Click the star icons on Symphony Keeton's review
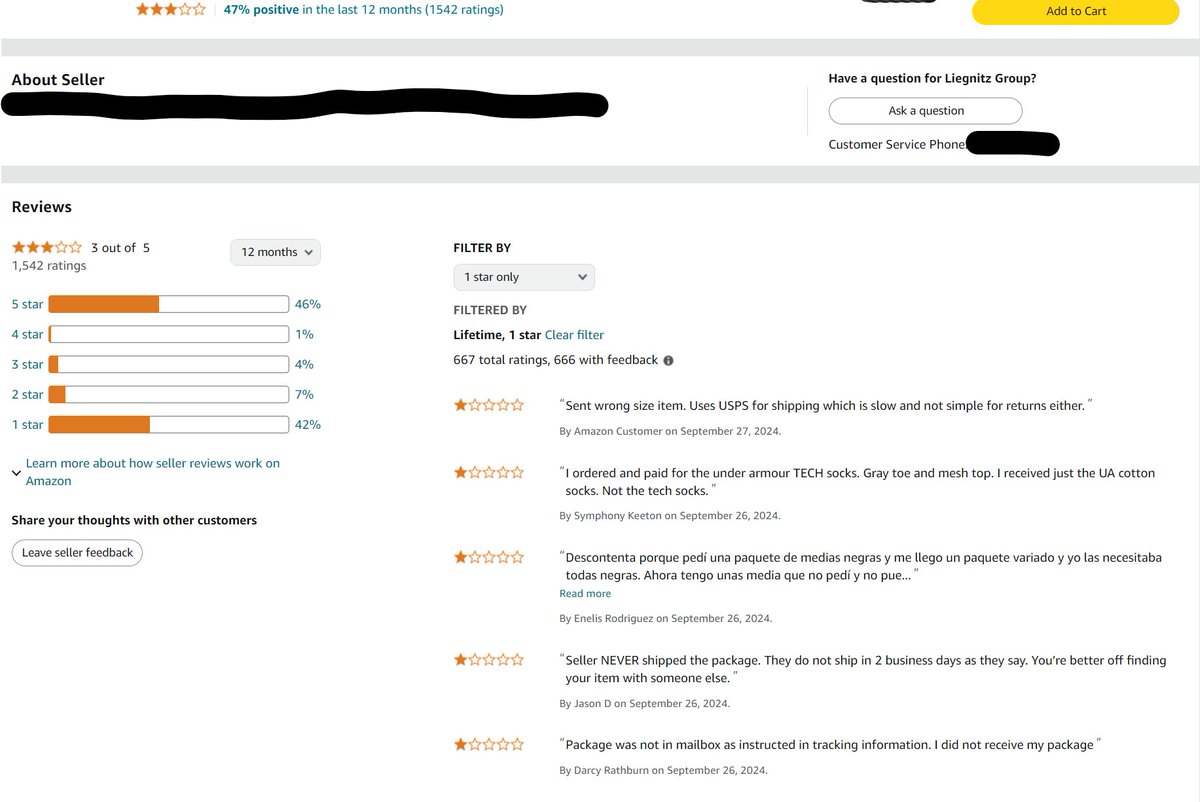 pos(489,472)
